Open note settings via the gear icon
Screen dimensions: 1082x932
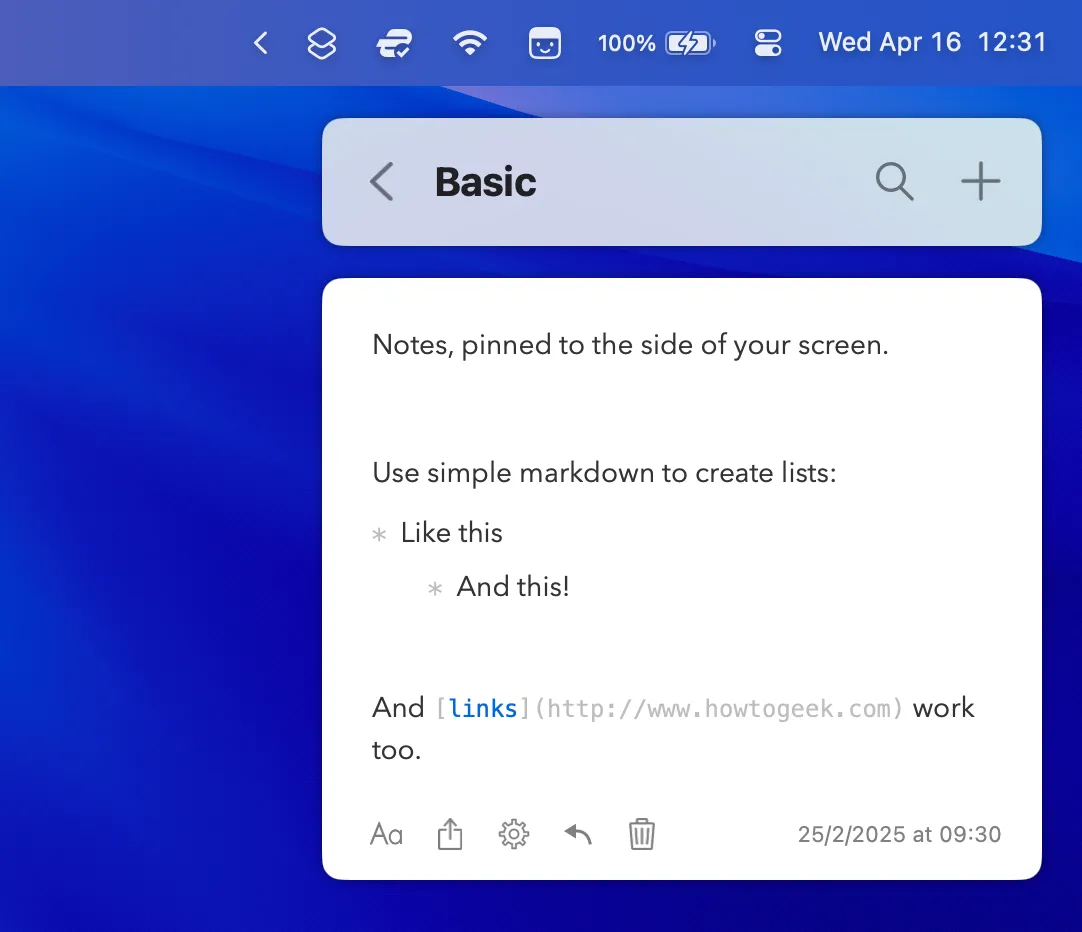(x=514, y=834)
